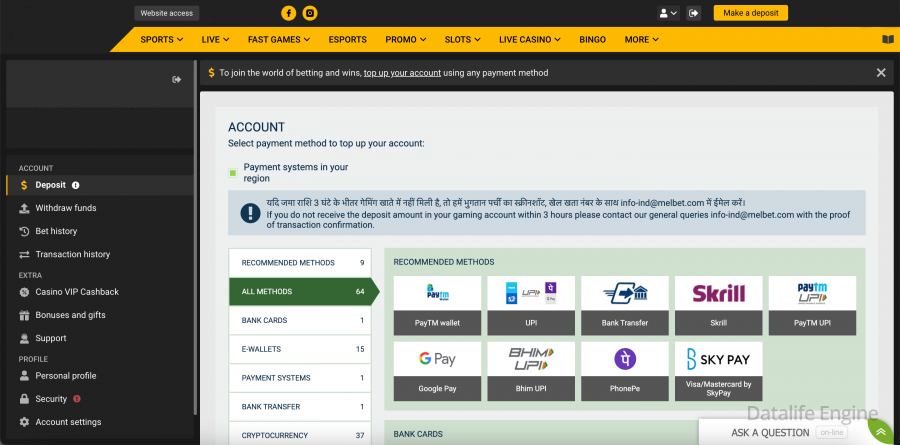Choose the PhonePe payment method

[x=624, y=372]
